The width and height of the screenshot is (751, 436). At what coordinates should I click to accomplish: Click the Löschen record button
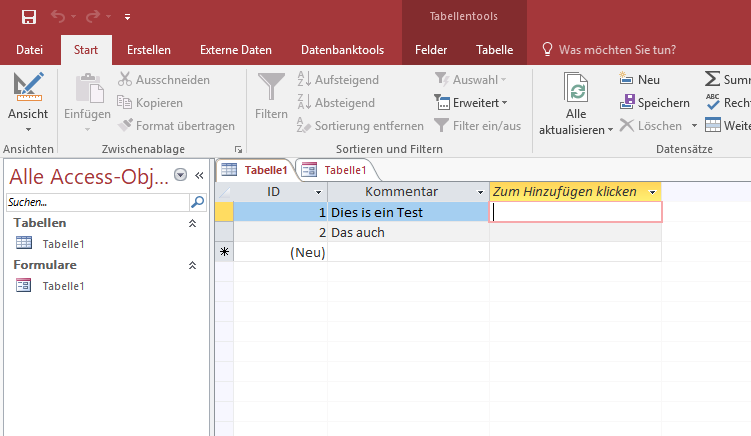650,126
